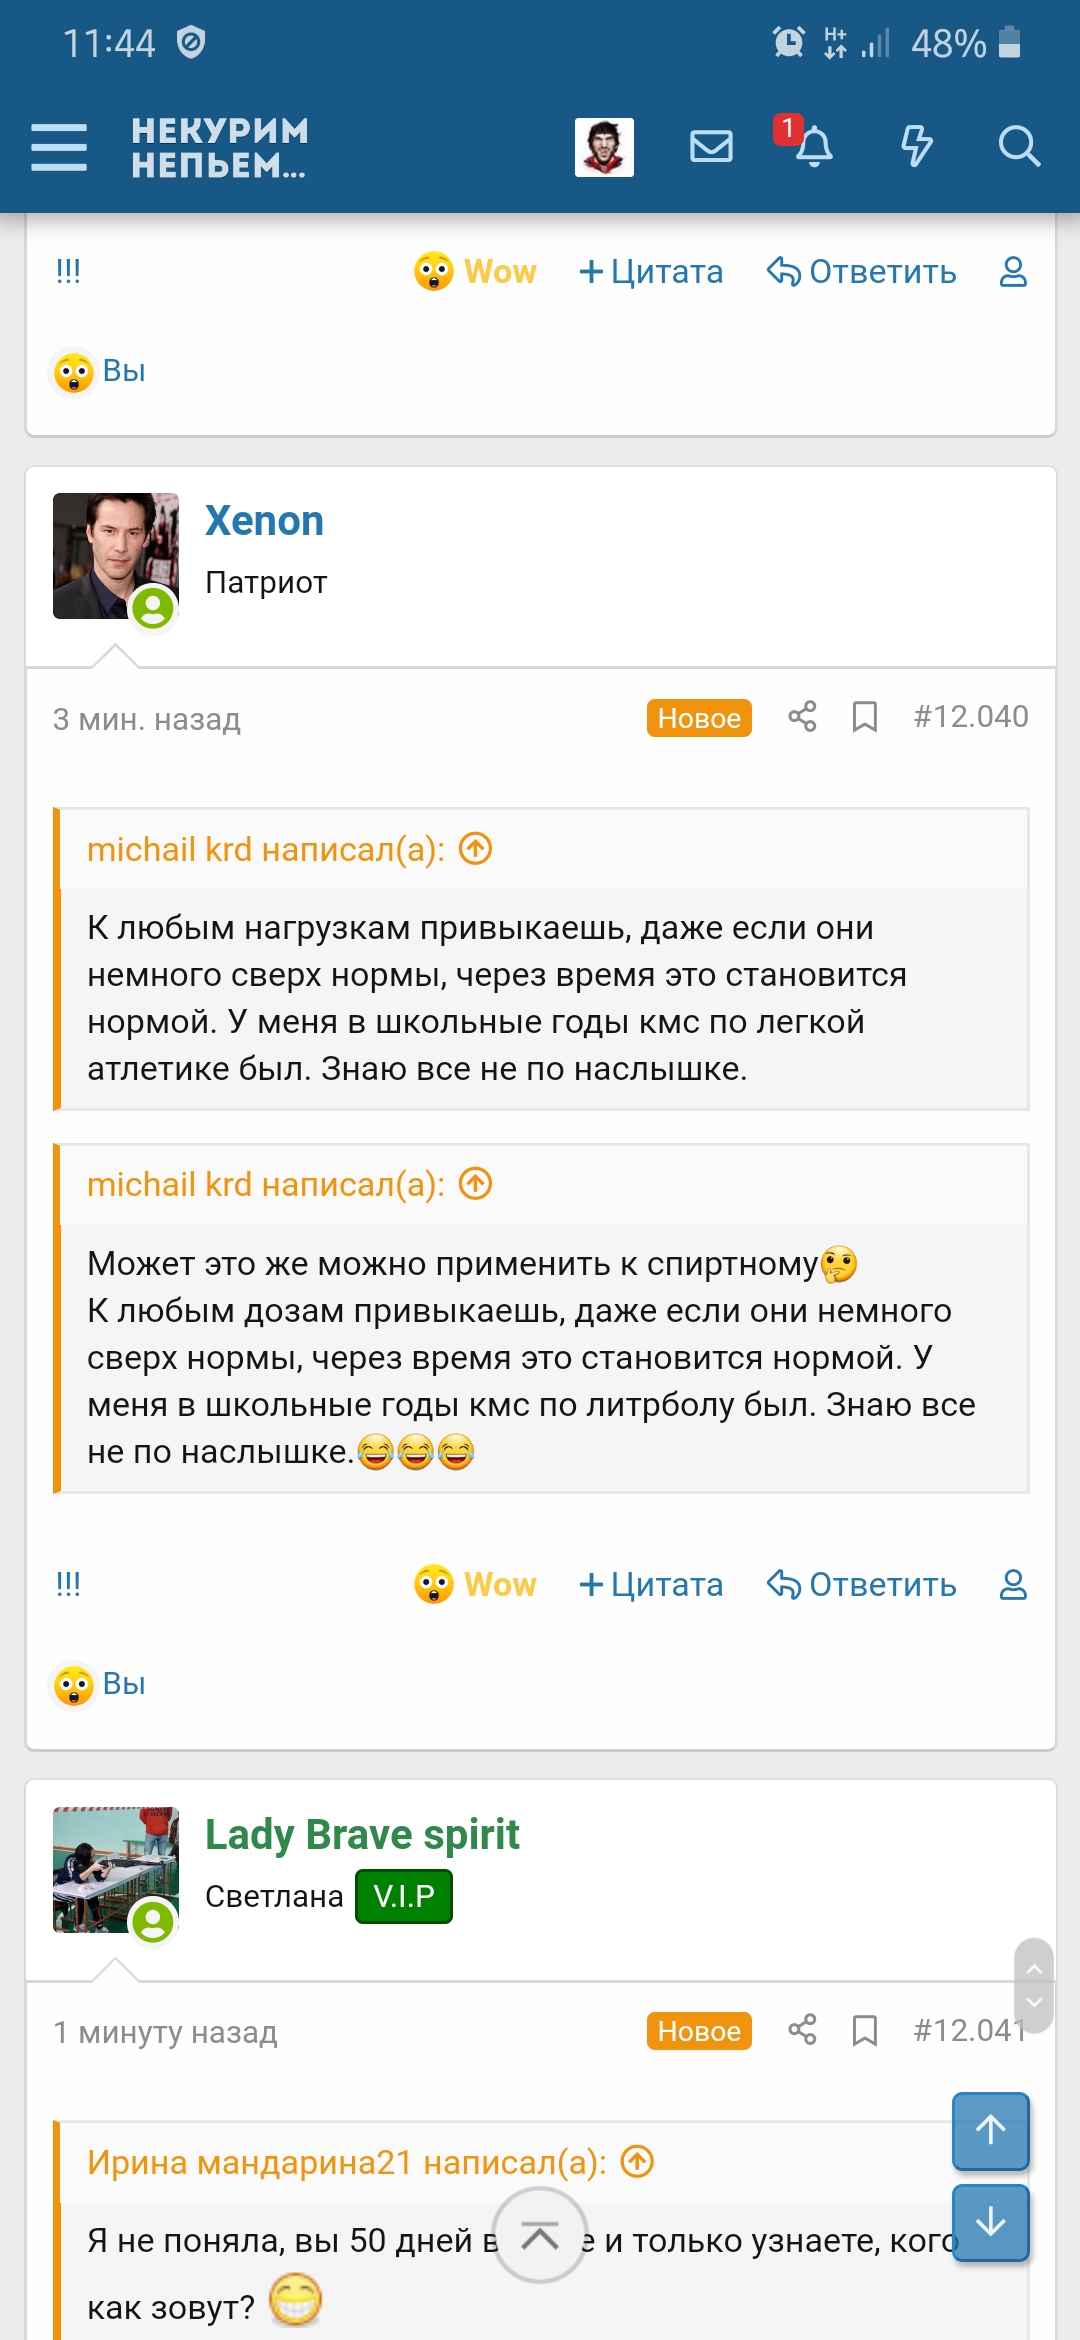Viewport: 1080px width, 2340px height.
Task: Open Lady Brave spirit profile link
Action: click(362, 1835)
